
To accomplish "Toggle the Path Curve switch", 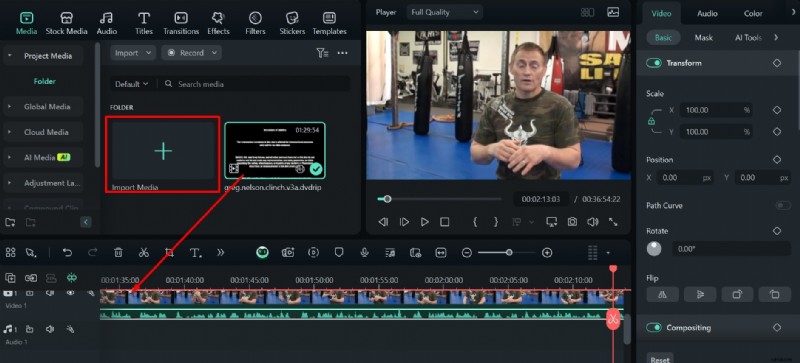I will pos(783,206).
